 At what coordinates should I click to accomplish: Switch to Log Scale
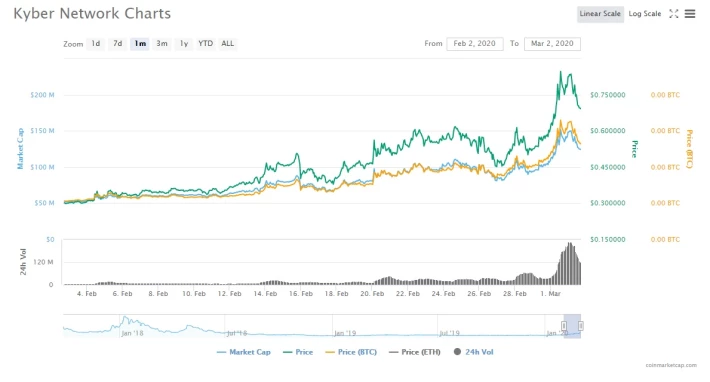[x=645, y=14]
